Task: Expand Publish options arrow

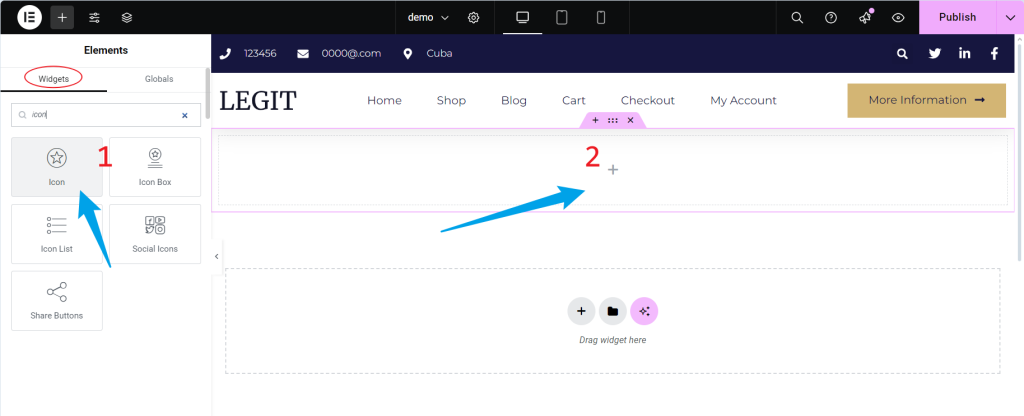Action: pos(1009,17)
